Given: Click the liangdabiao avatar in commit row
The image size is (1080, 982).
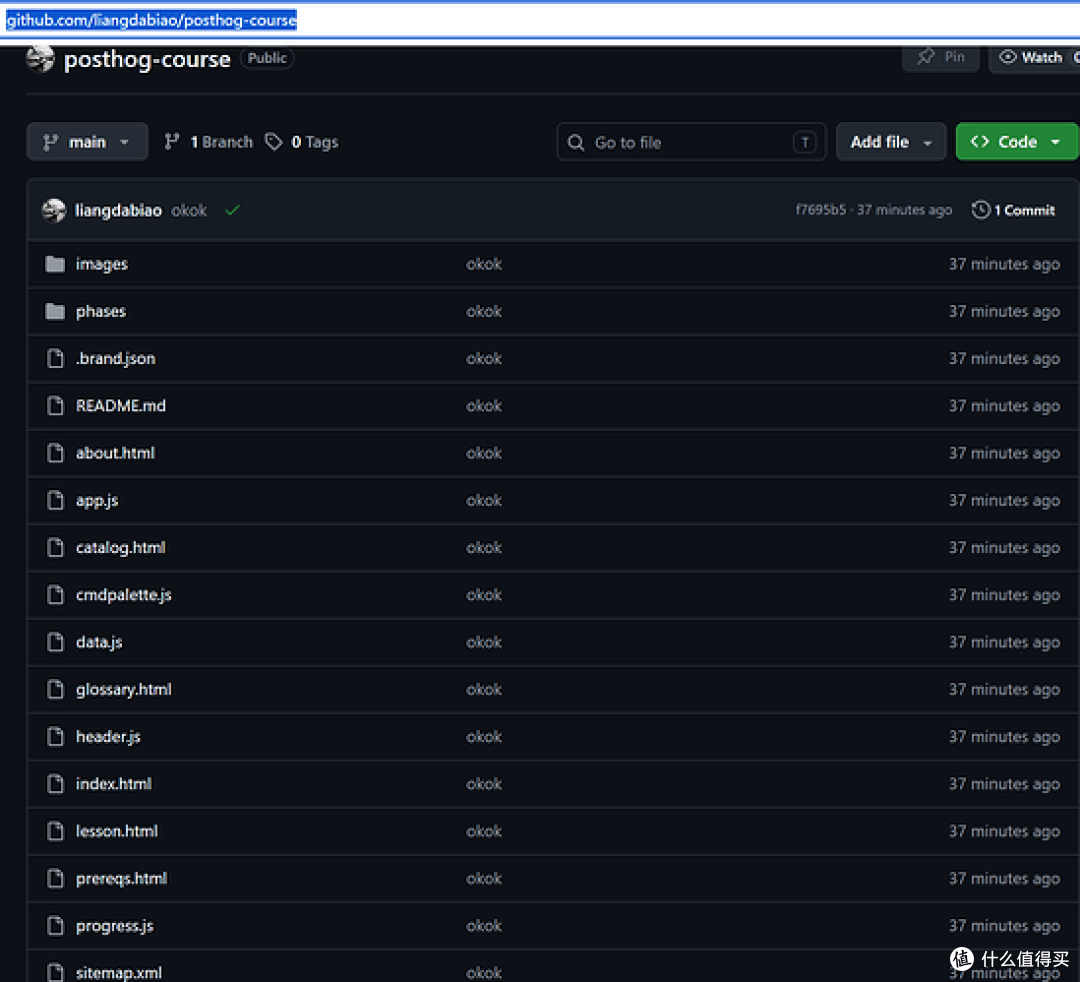Looking at the screenshot, I should 54,210.
